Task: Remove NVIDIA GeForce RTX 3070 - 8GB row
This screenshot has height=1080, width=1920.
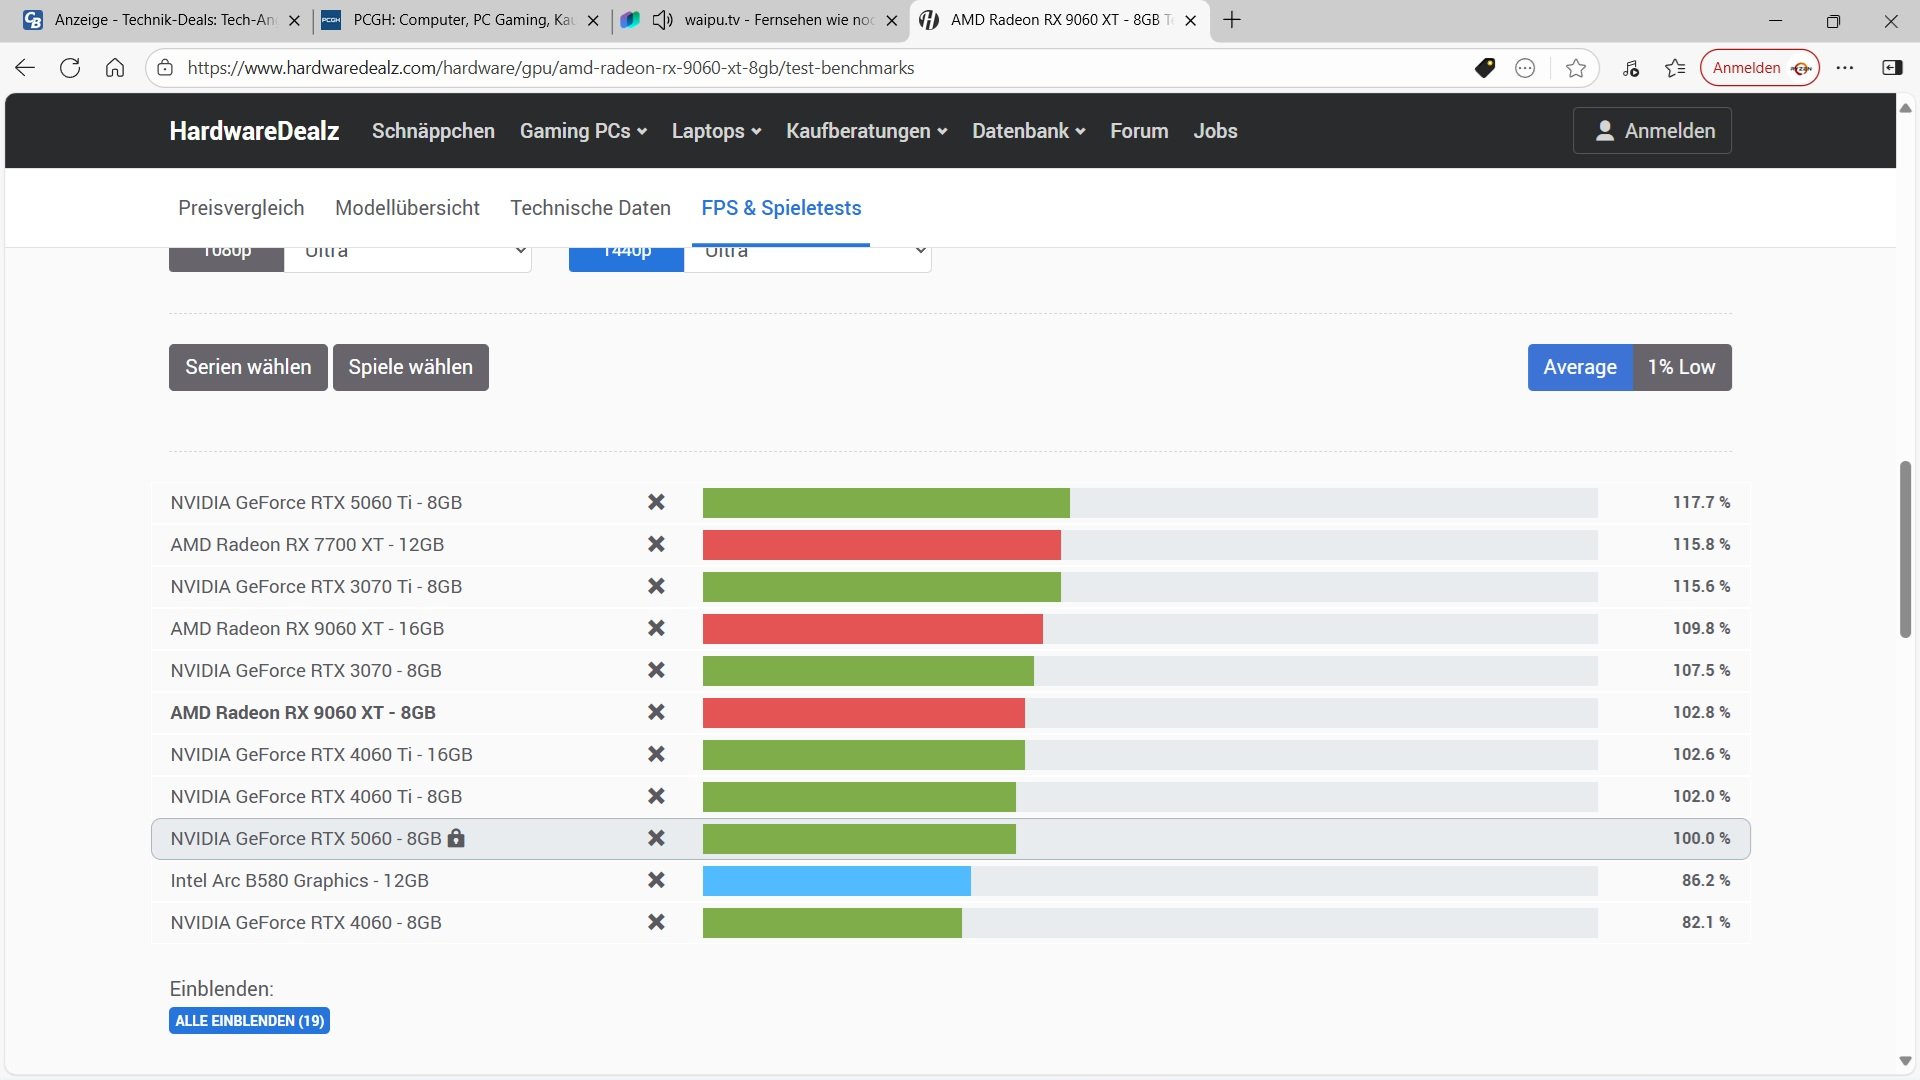Action: coord(656,670)
